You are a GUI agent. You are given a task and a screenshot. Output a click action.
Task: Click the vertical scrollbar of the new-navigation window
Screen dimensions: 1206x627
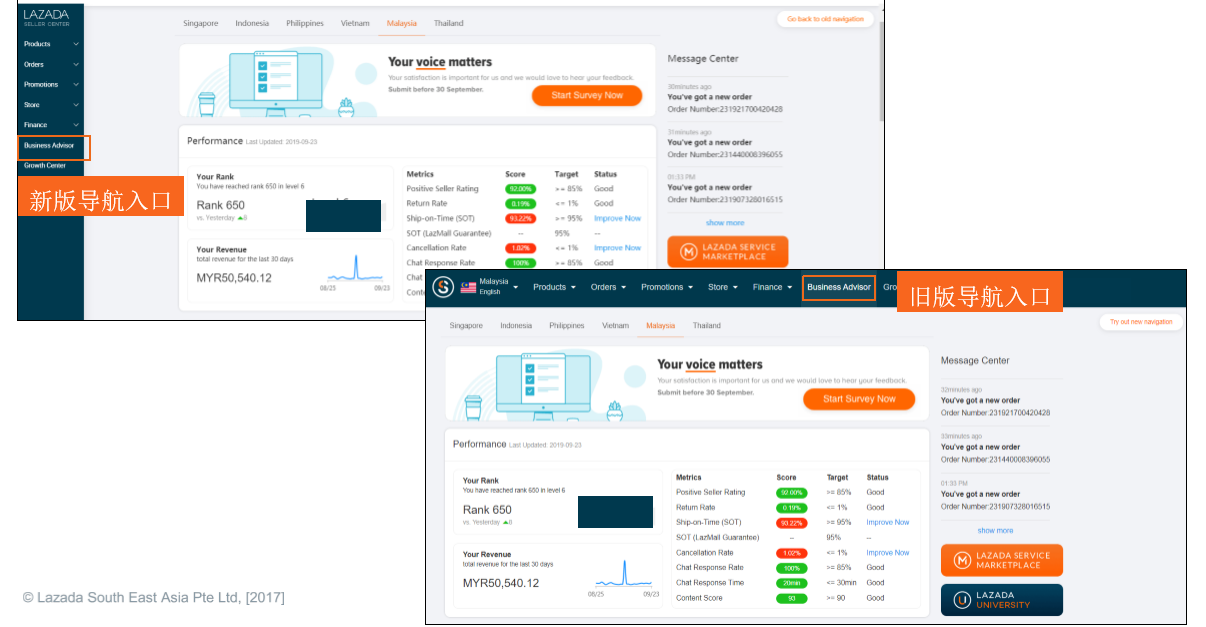click(x=880, y=70)
